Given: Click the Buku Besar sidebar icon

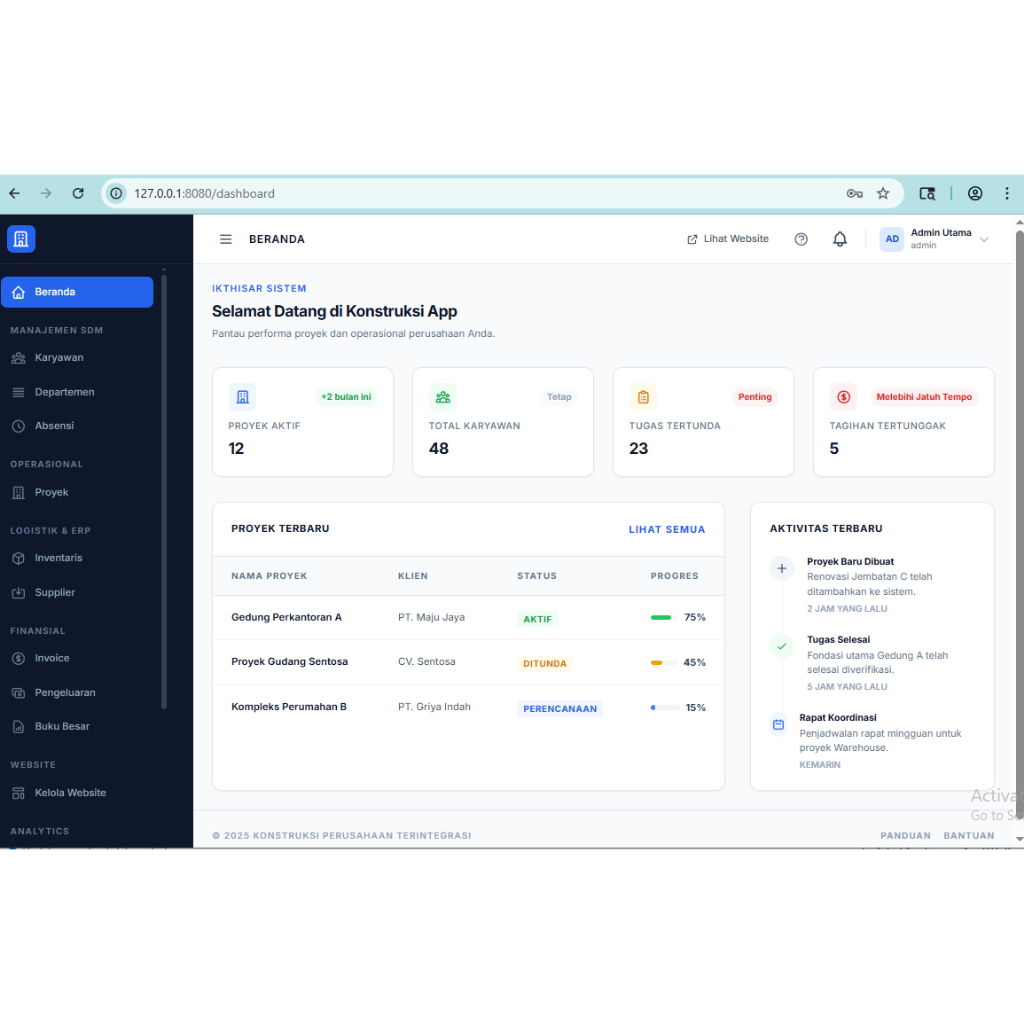Looking at the screenshot, I should pos(18,726).
